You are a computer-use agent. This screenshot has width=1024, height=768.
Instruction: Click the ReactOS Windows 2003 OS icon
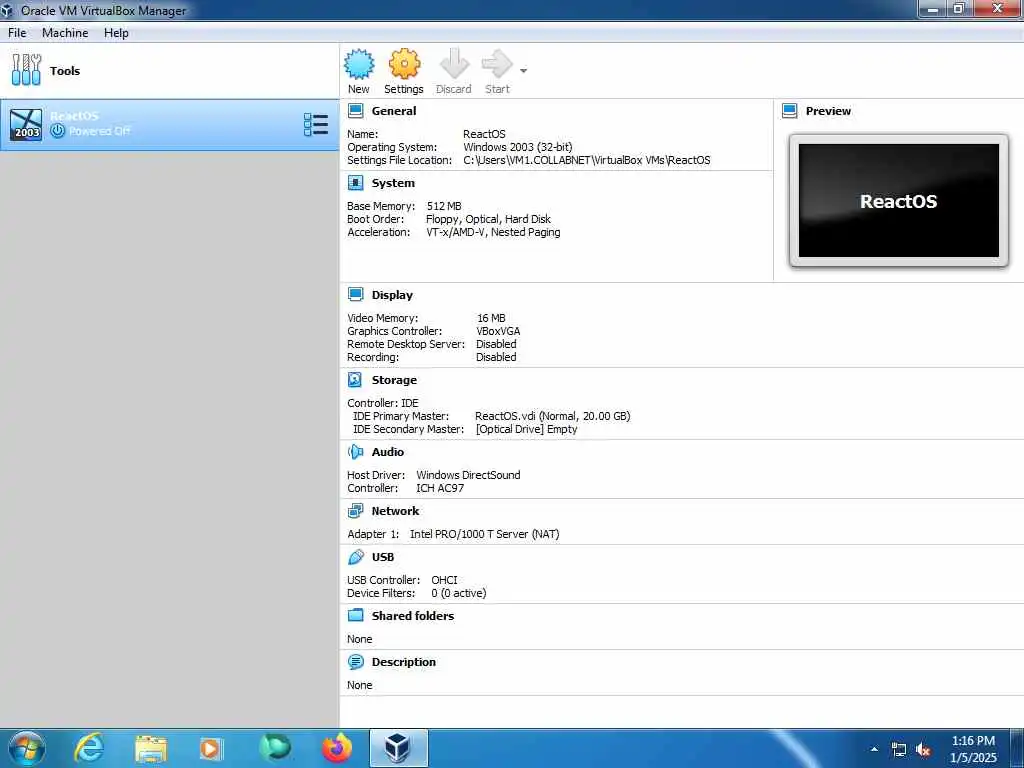tap(26, 125)
